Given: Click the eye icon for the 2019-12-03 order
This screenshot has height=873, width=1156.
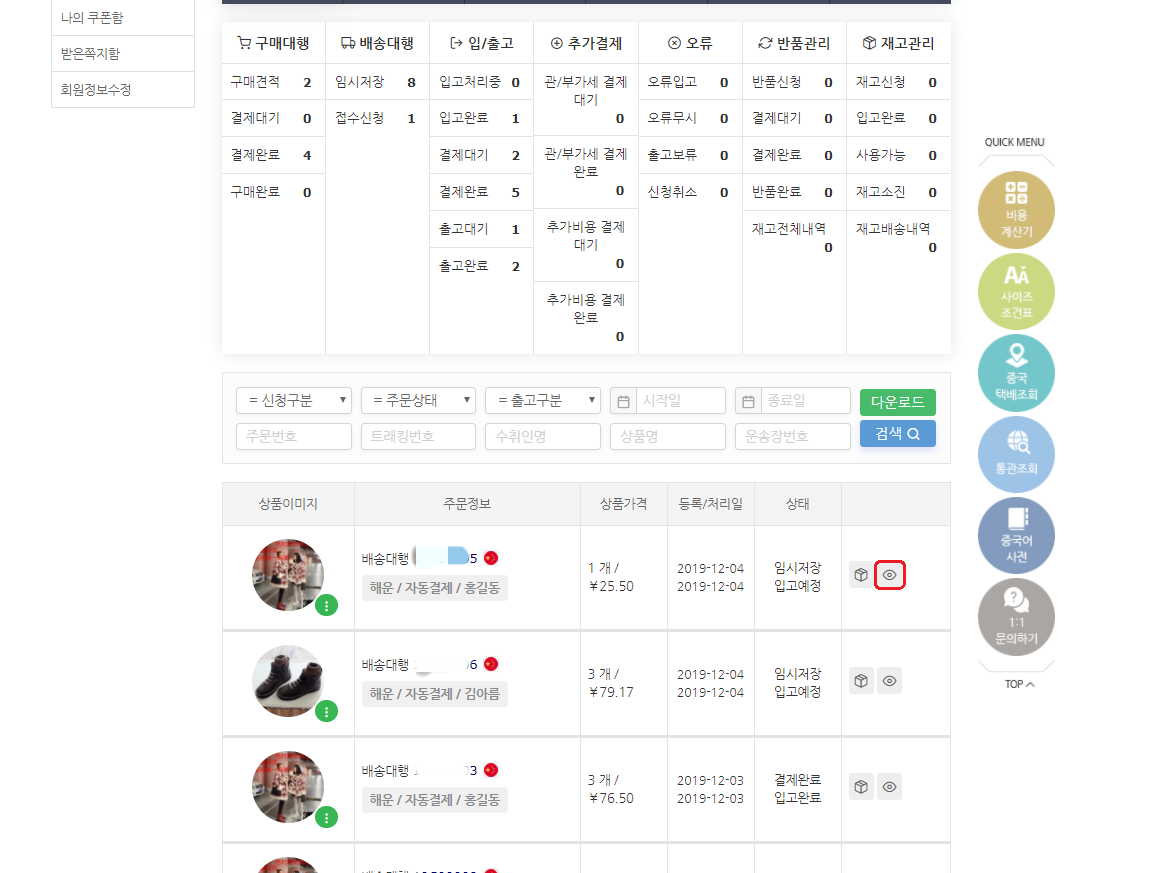Looking at the screenshot, I should [890, 787].
